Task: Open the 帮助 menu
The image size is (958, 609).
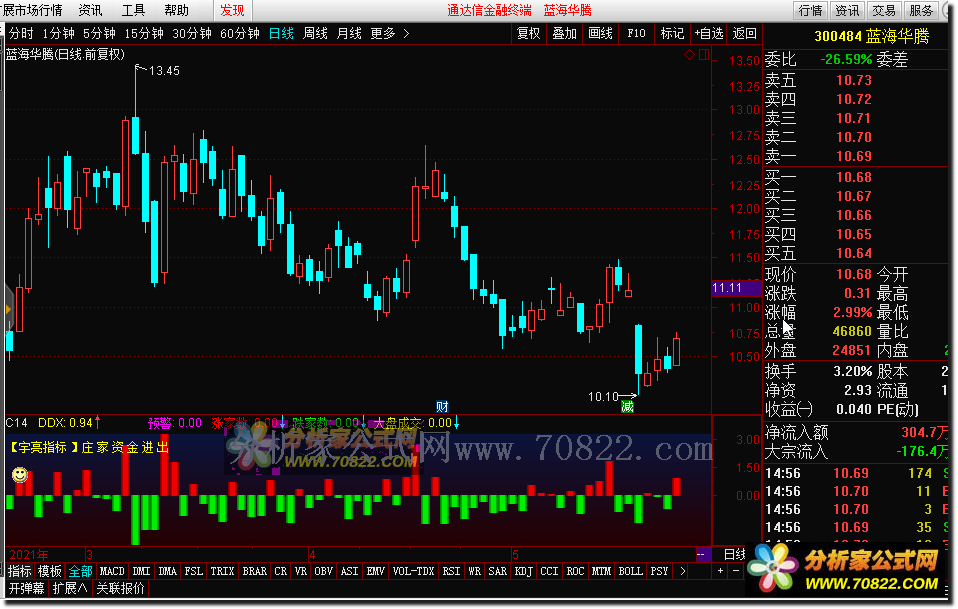Action: [x=177, y=10]
